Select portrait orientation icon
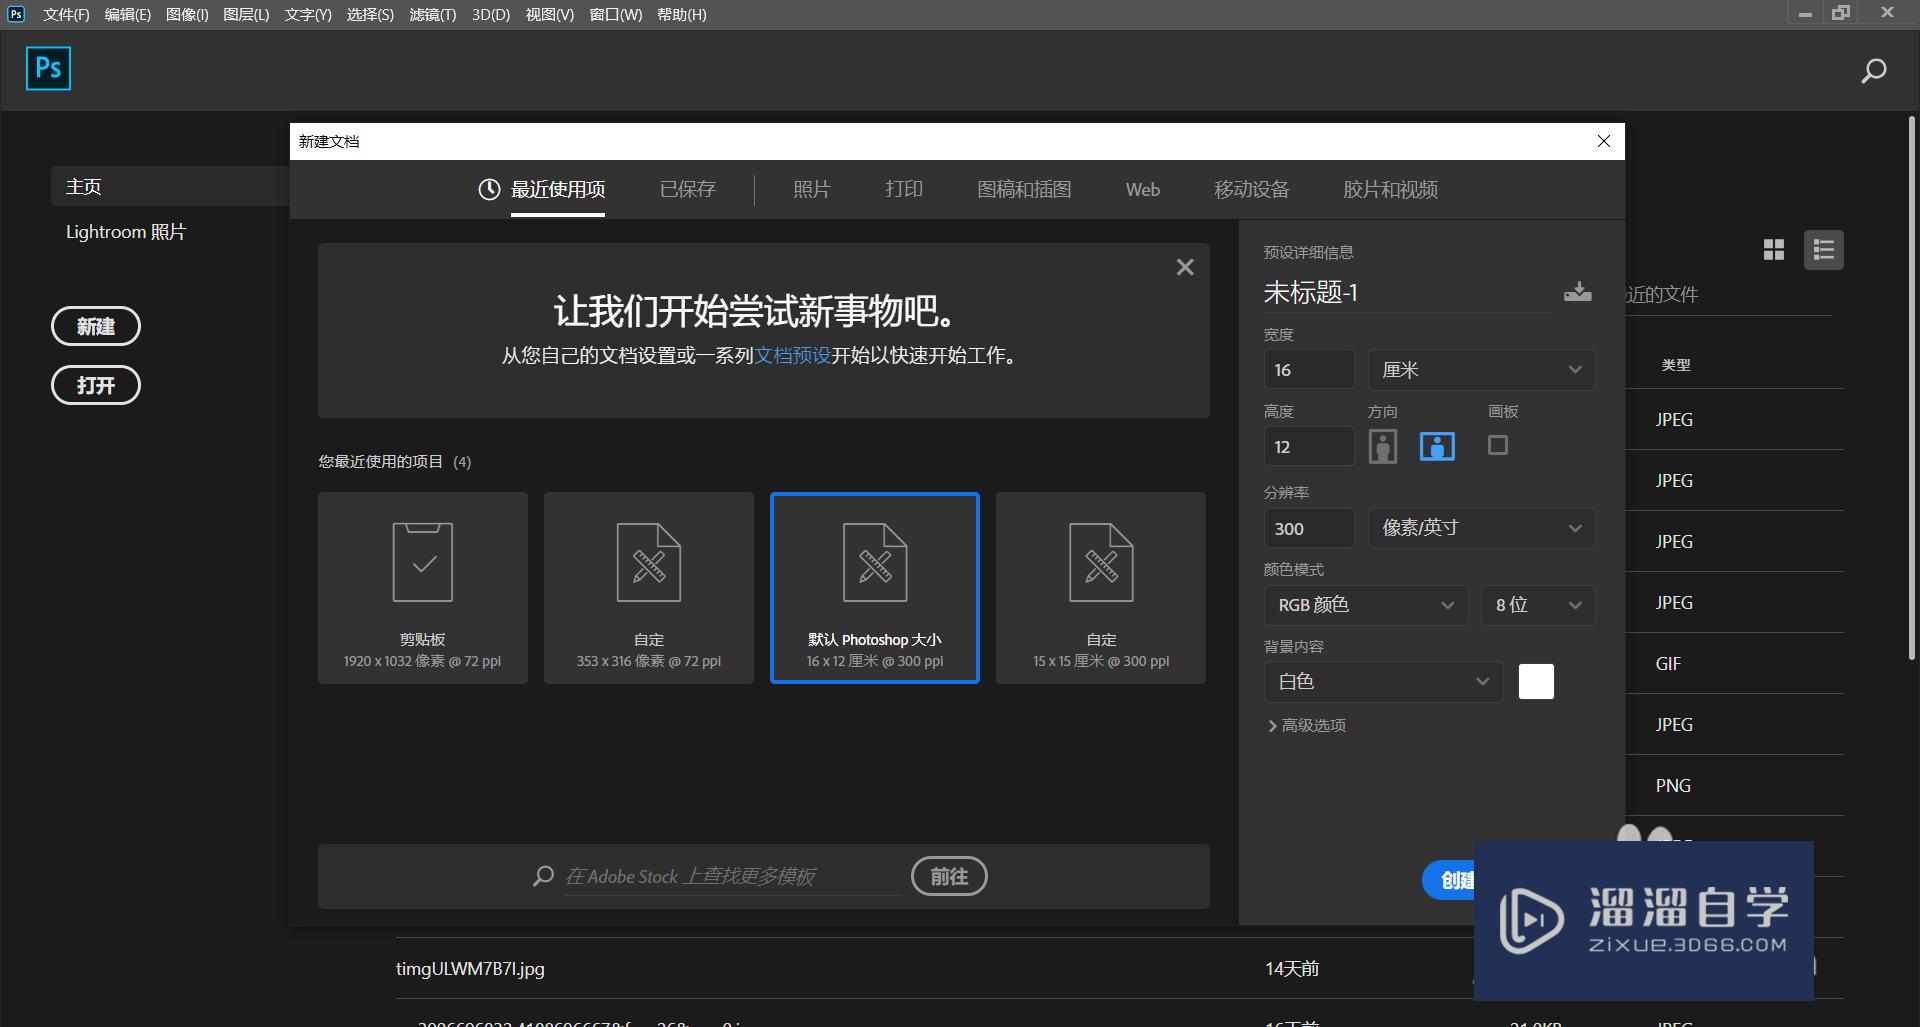 (1383, 446)
